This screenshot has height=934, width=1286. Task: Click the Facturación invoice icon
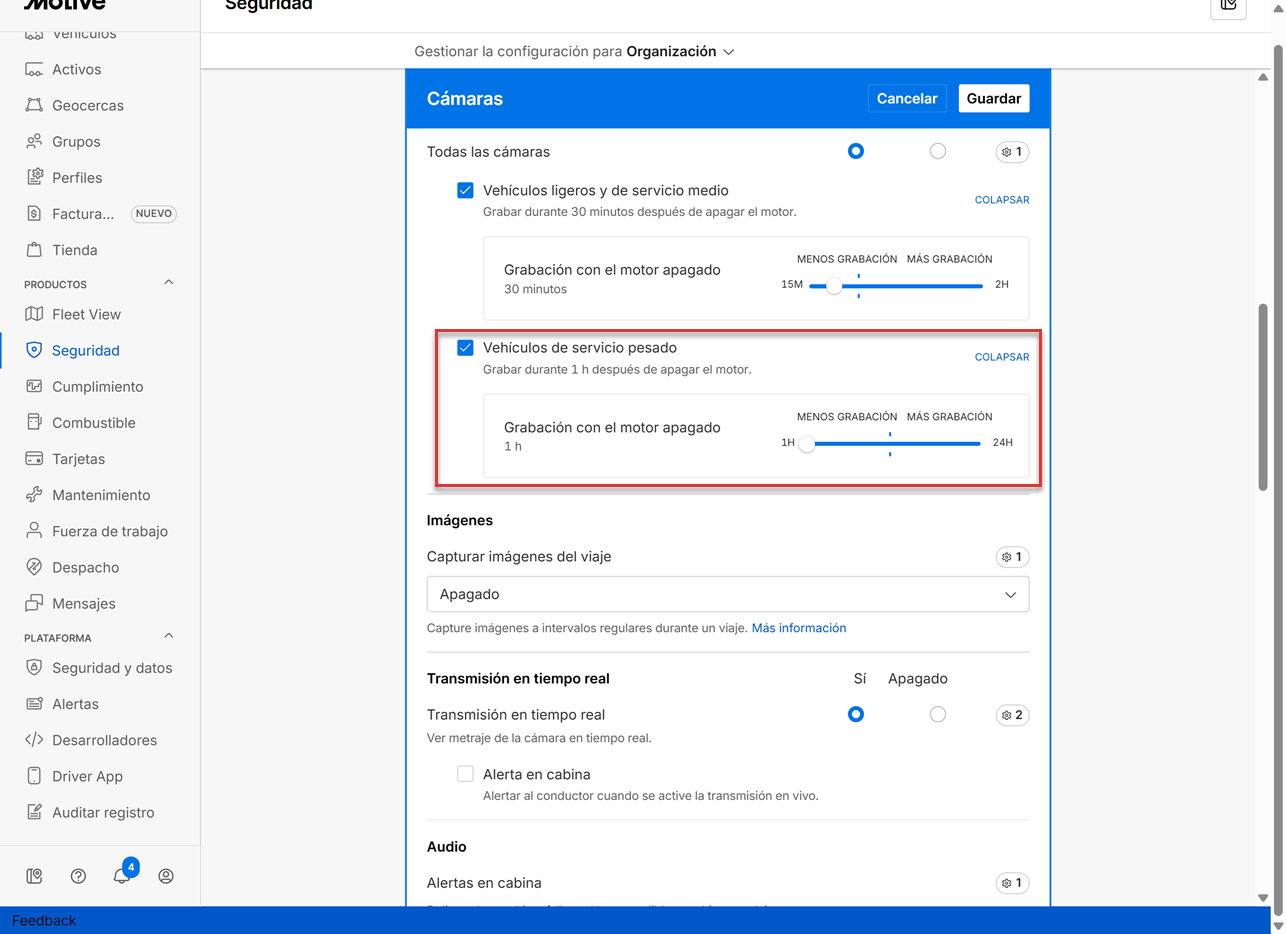coord(34,213)
